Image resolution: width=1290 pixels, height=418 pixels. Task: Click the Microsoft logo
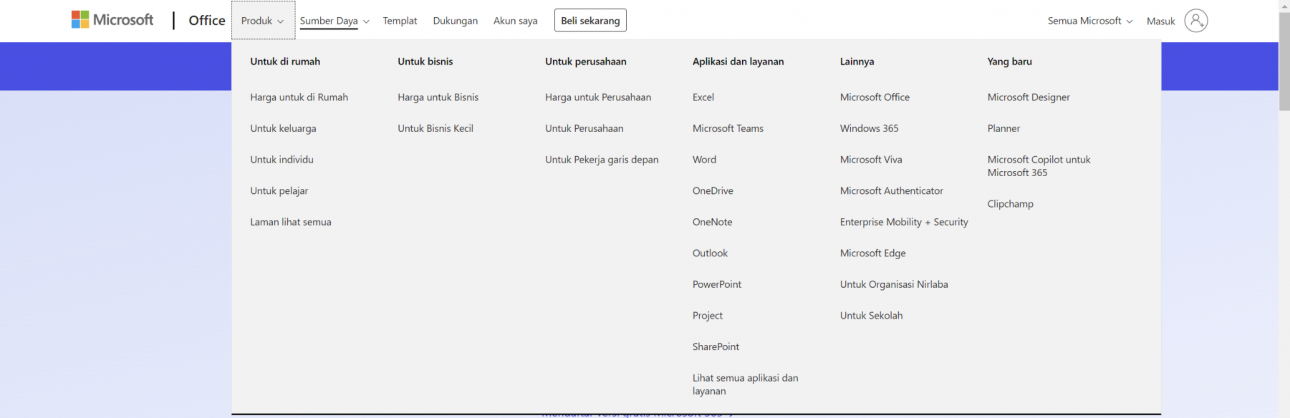pyautogui.click(x=112, y=20)
